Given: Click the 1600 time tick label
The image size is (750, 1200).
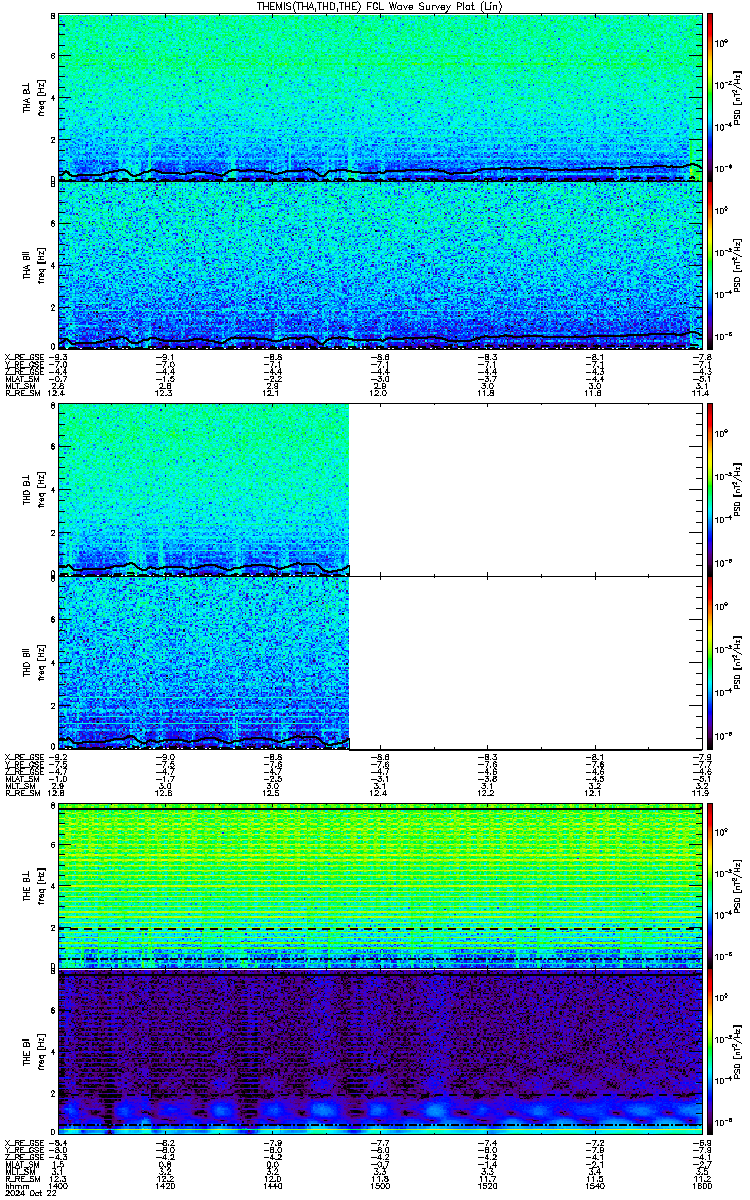Looking at the screenshot, I should point(703,1187).
